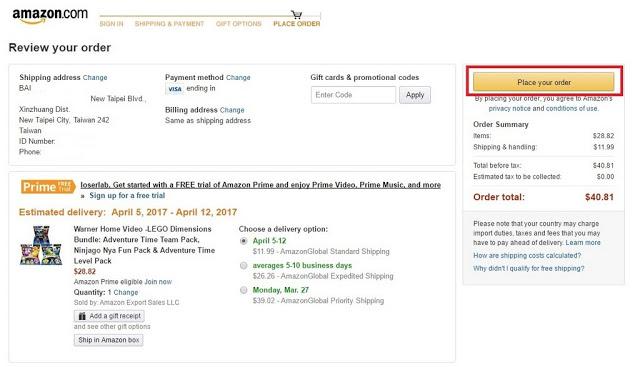Screen dimensions: 640x367
Task: Open How are shipping costs calculated link
Action: pyautogui.click(x=527, y=256)
